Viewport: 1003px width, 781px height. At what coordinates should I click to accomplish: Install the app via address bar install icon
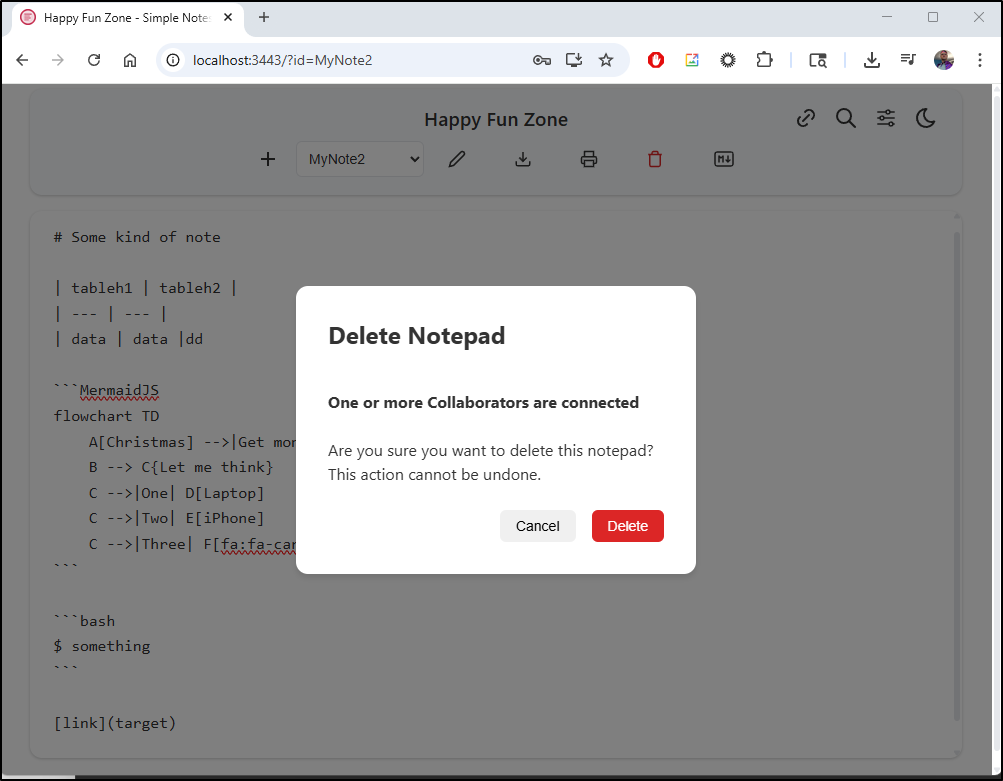click(574, 60)
